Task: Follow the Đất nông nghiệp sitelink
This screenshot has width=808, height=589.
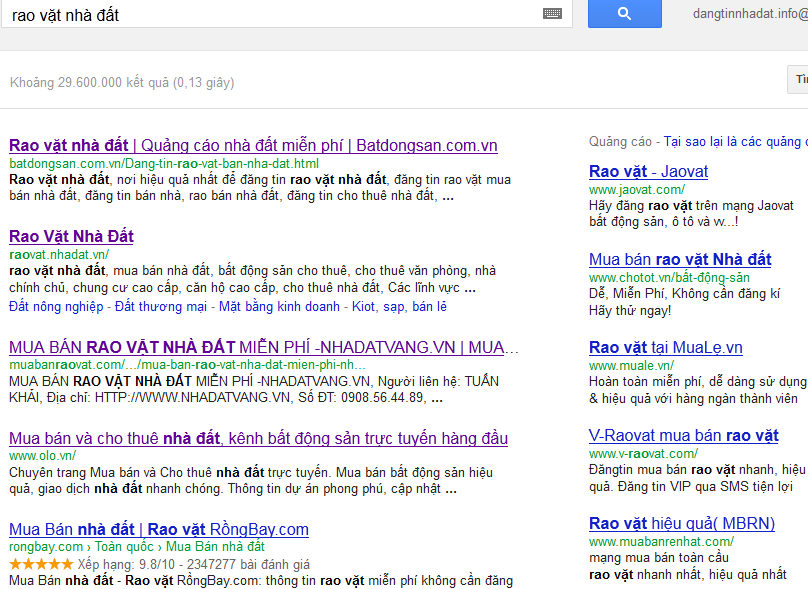Action: 55,306
